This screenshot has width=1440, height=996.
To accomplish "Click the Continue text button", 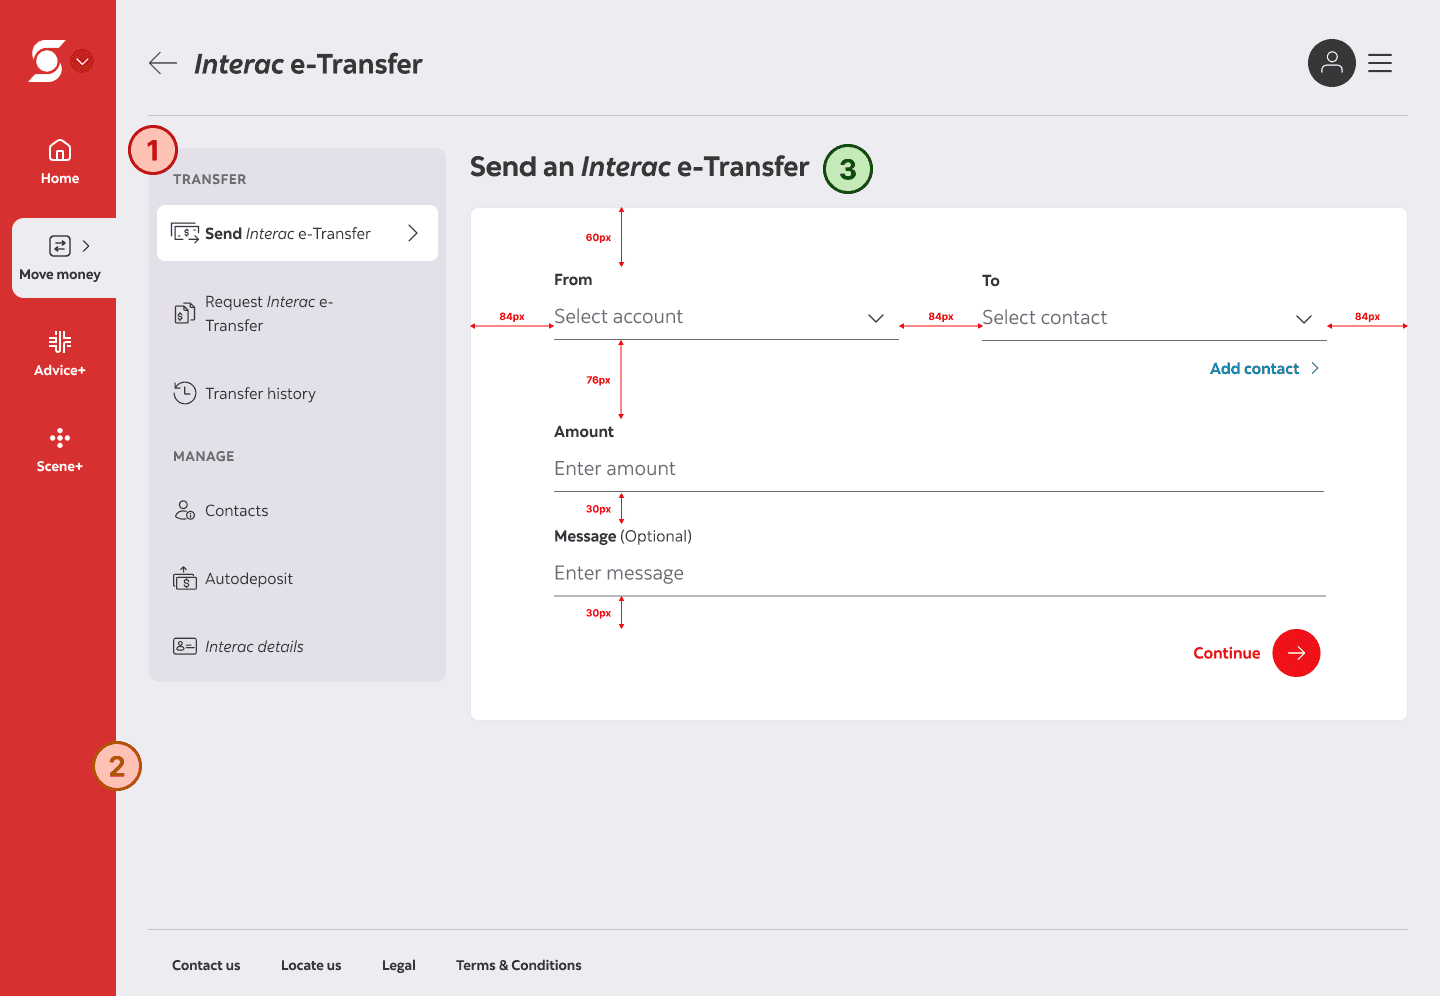I will tap(1227, 653).
